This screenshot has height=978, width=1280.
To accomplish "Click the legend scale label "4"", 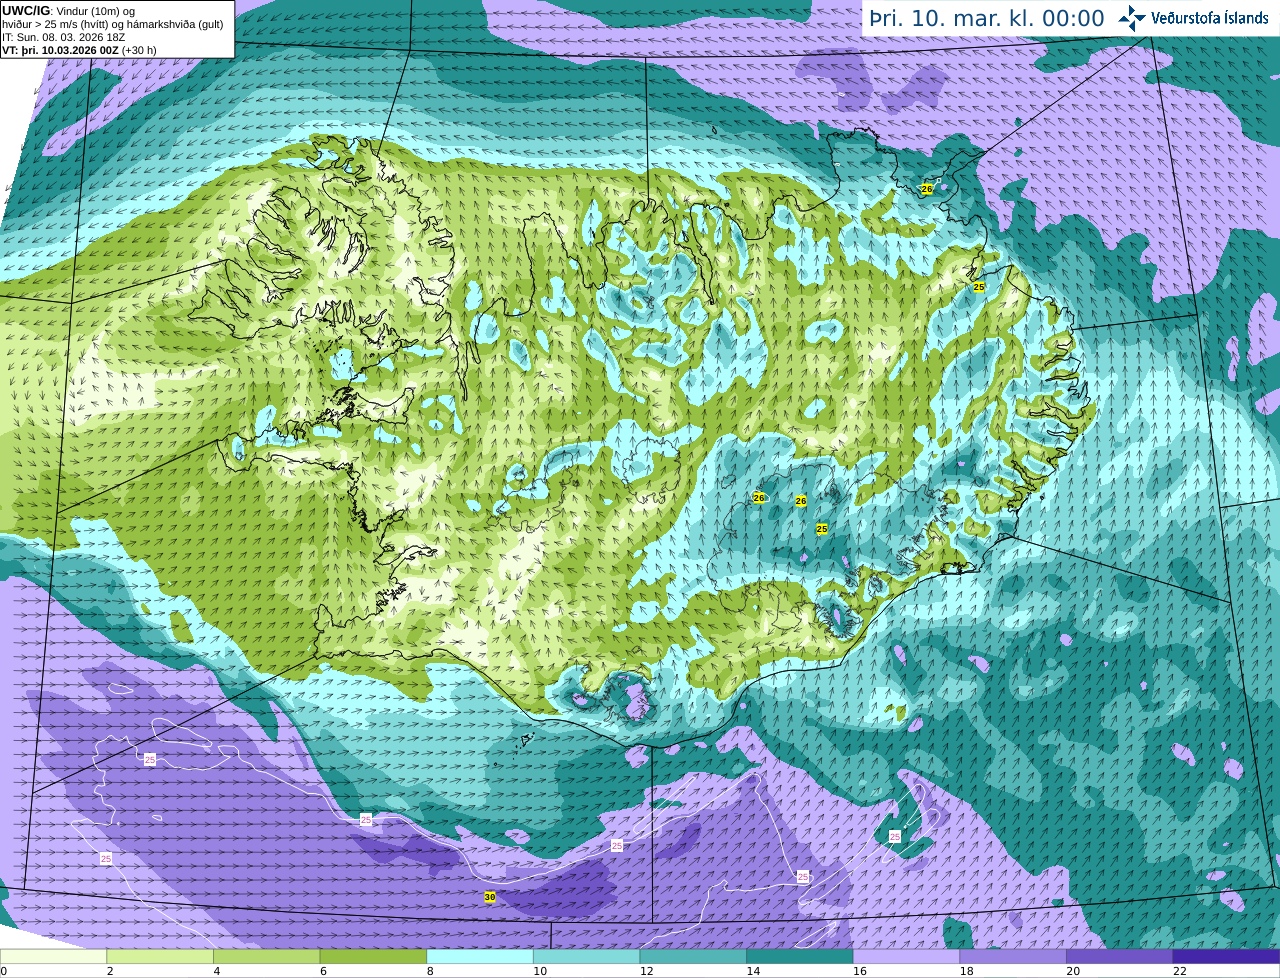I will [217, 971].
